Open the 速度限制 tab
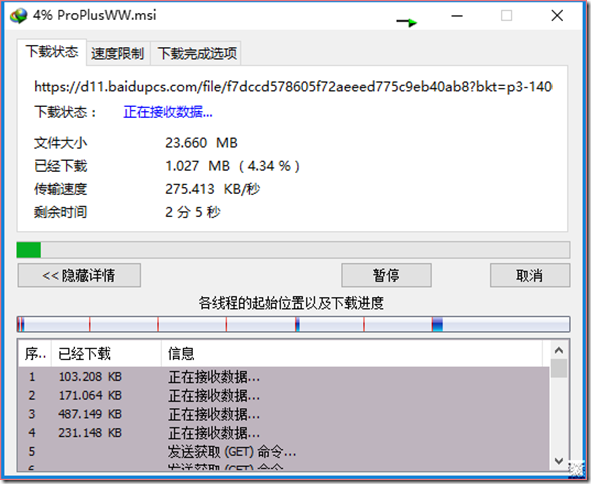This screenshot has width=591, height=484. pyautogui.click(x=118, y=54)
